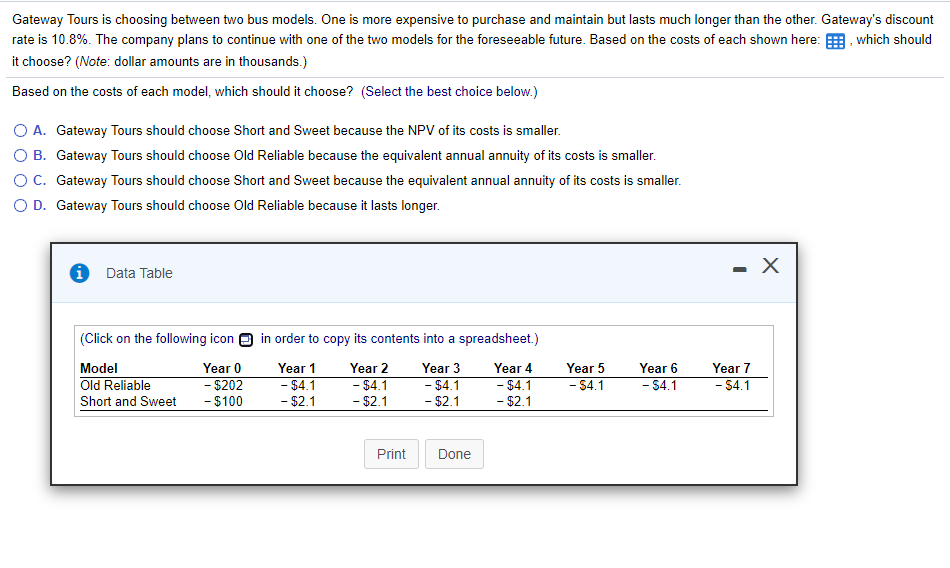Click the Short and Sweet row label
Image resolution: width=950 pixels, height=568 pixels.
(x=128, y=401)
